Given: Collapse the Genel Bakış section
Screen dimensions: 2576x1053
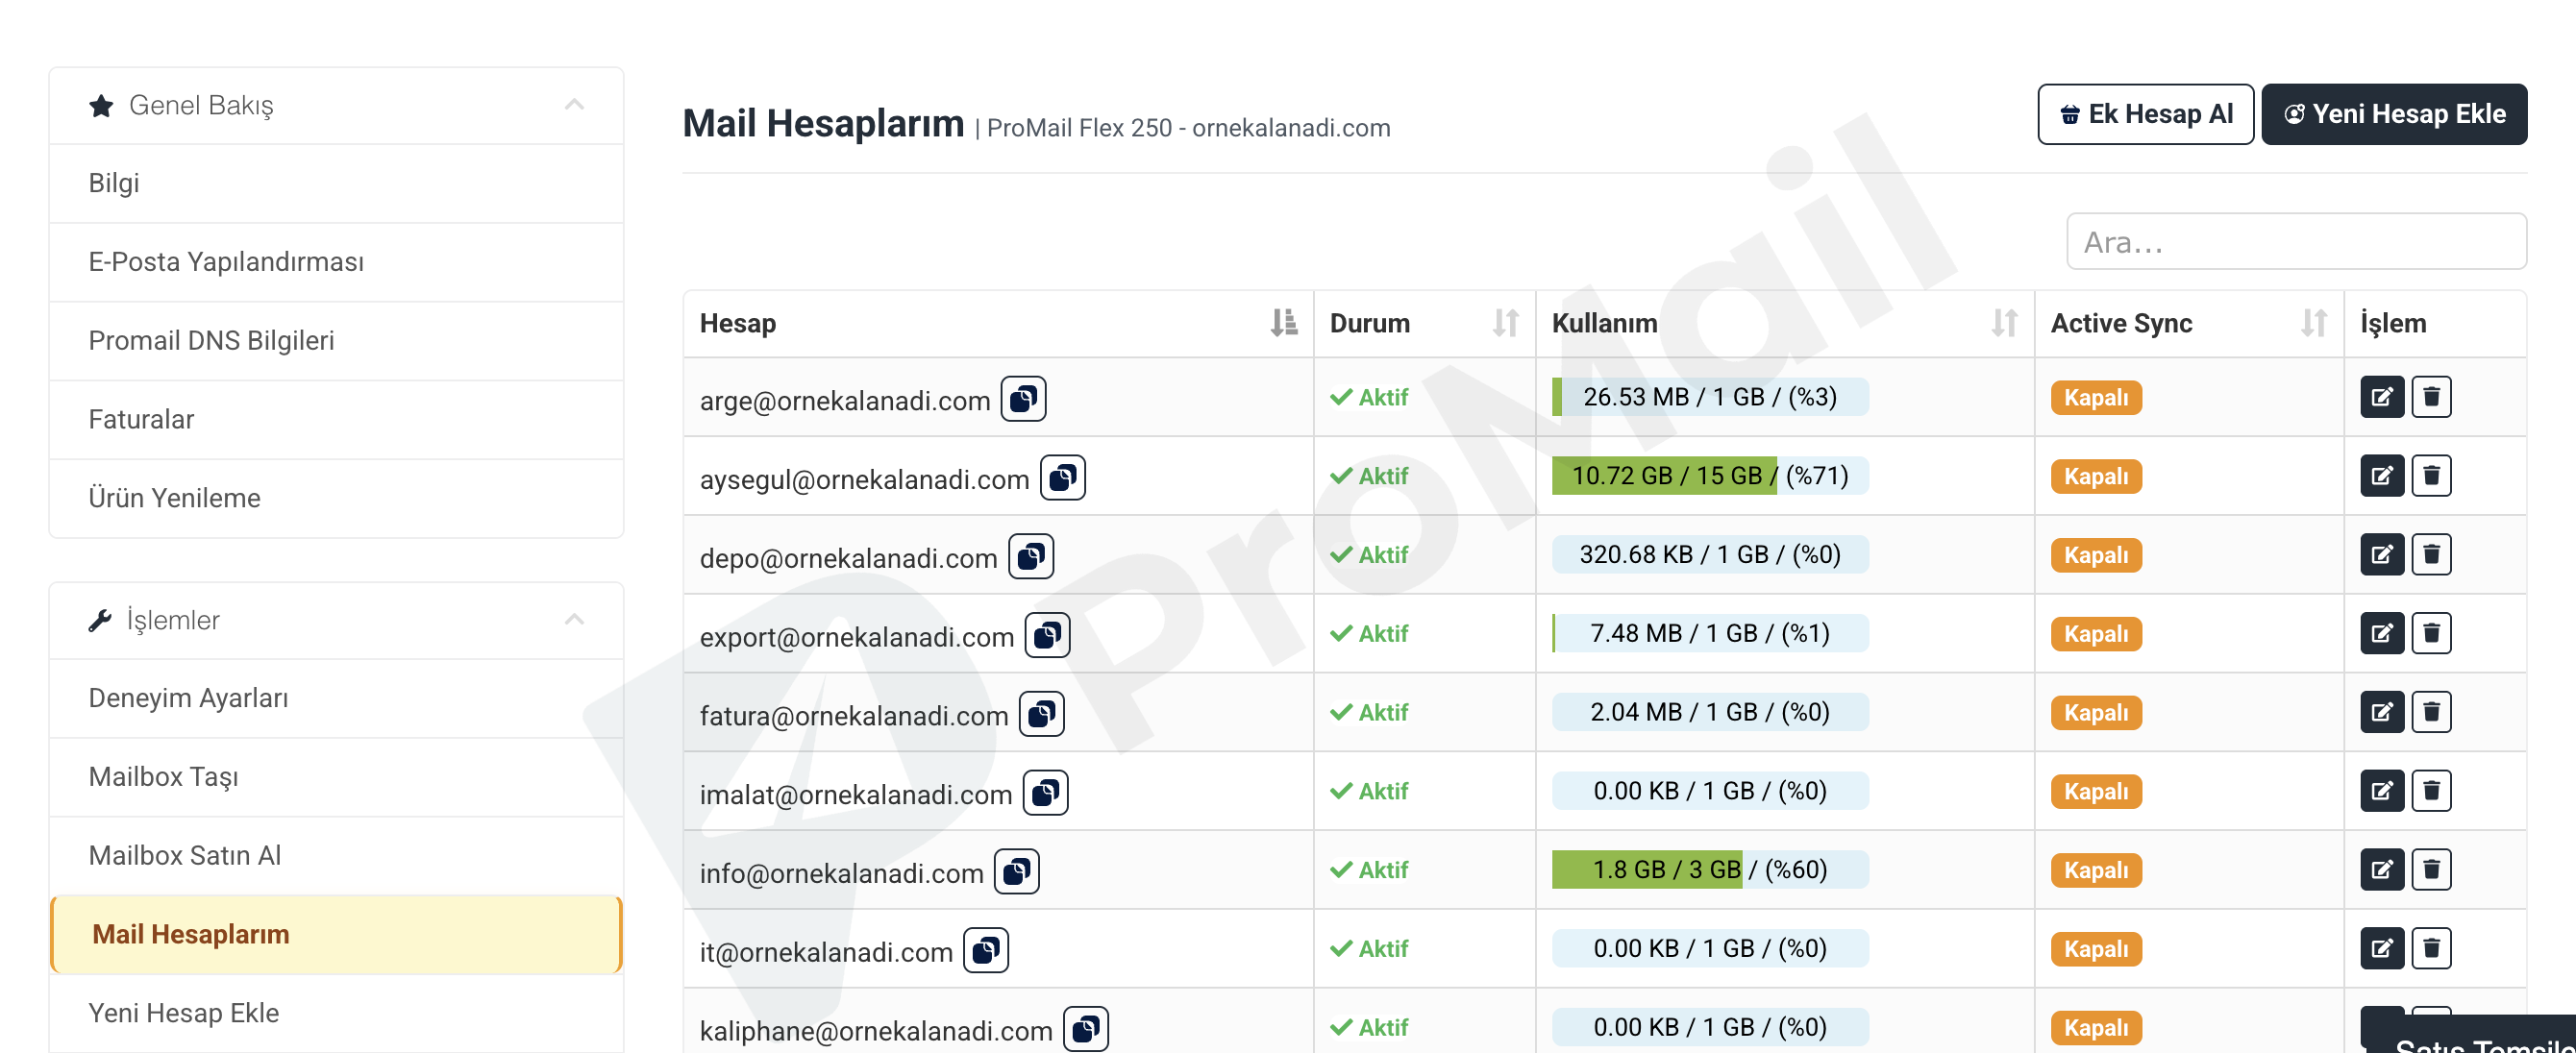Looking at the screenshot, I should pos(574,105).
